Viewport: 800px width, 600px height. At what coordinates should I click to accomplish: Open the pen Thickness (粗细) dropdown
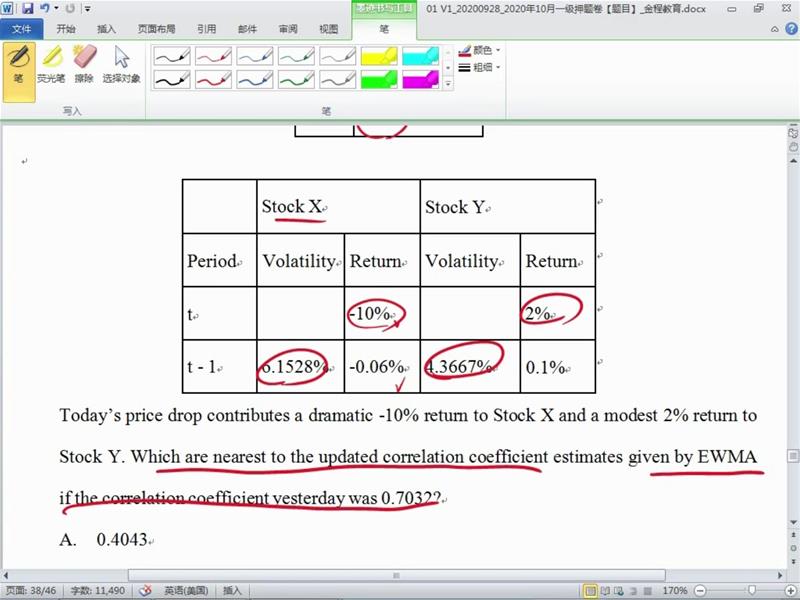pos(479,67)
